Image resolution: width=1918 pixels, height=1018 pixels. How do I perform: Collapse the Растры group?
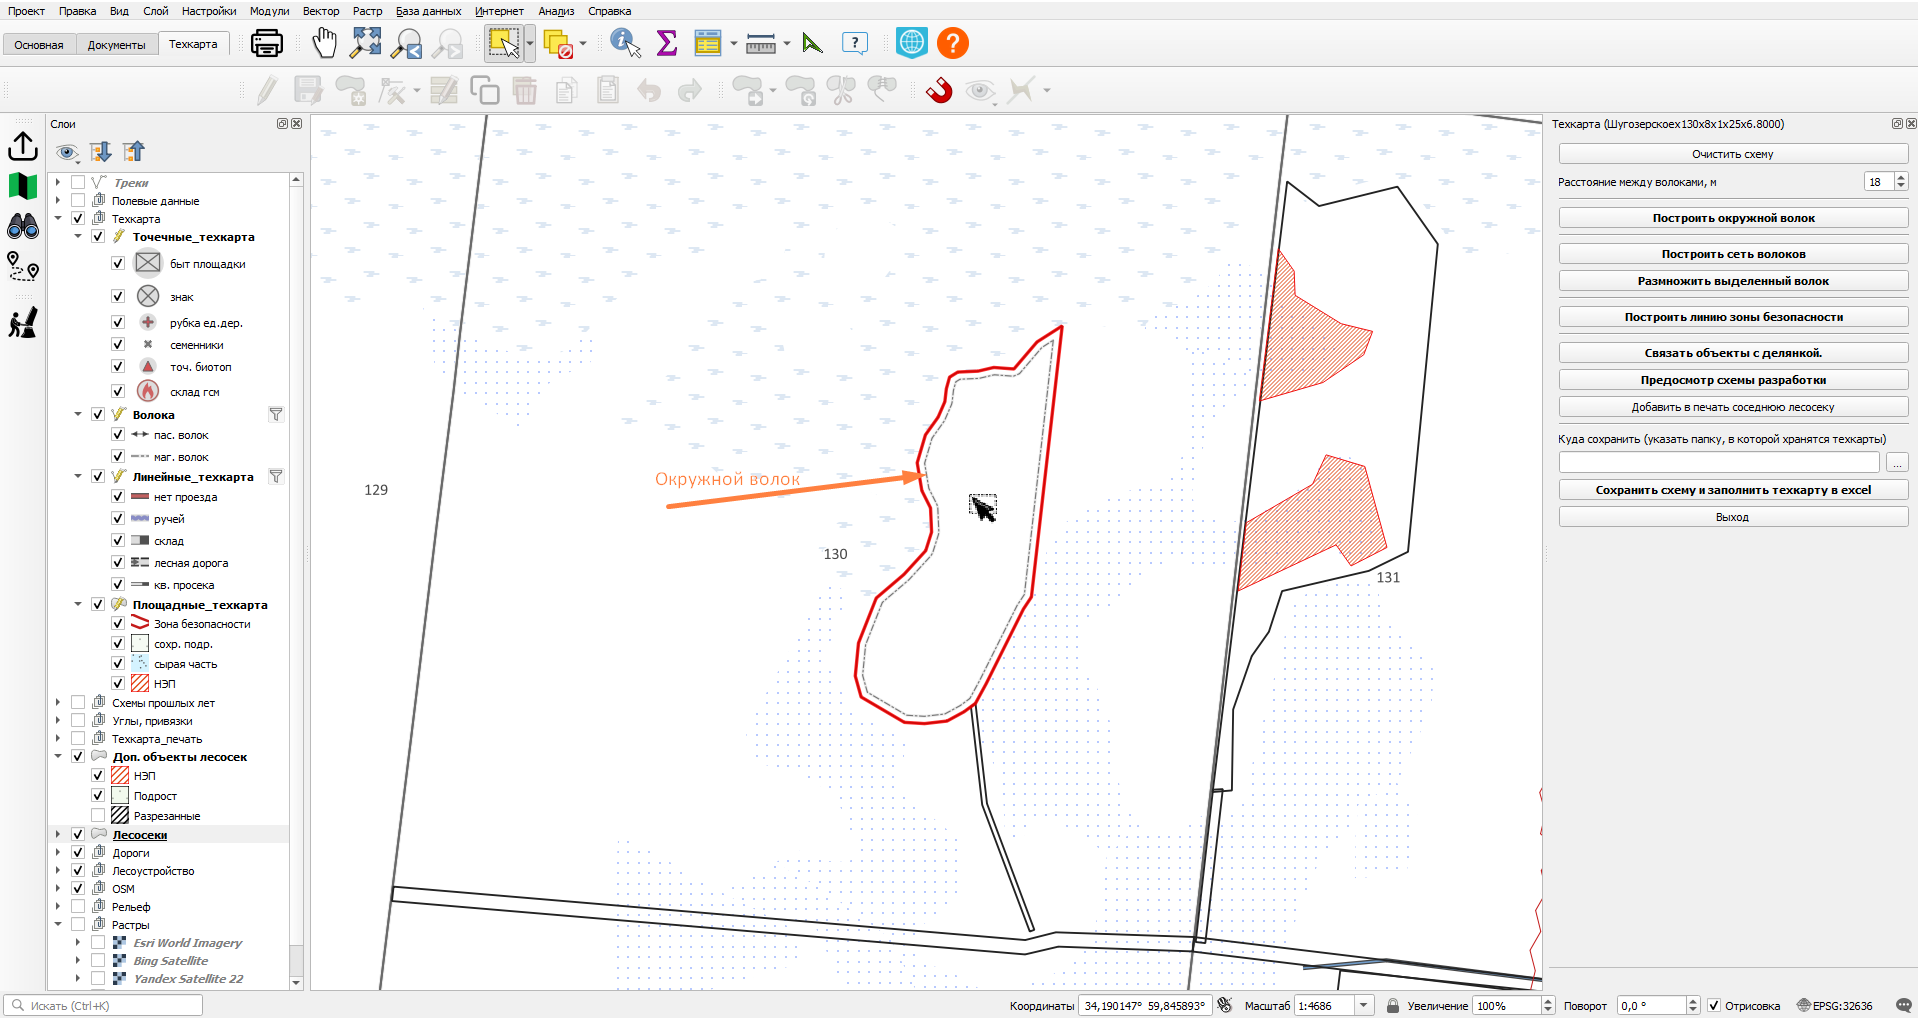coord(58,925)
